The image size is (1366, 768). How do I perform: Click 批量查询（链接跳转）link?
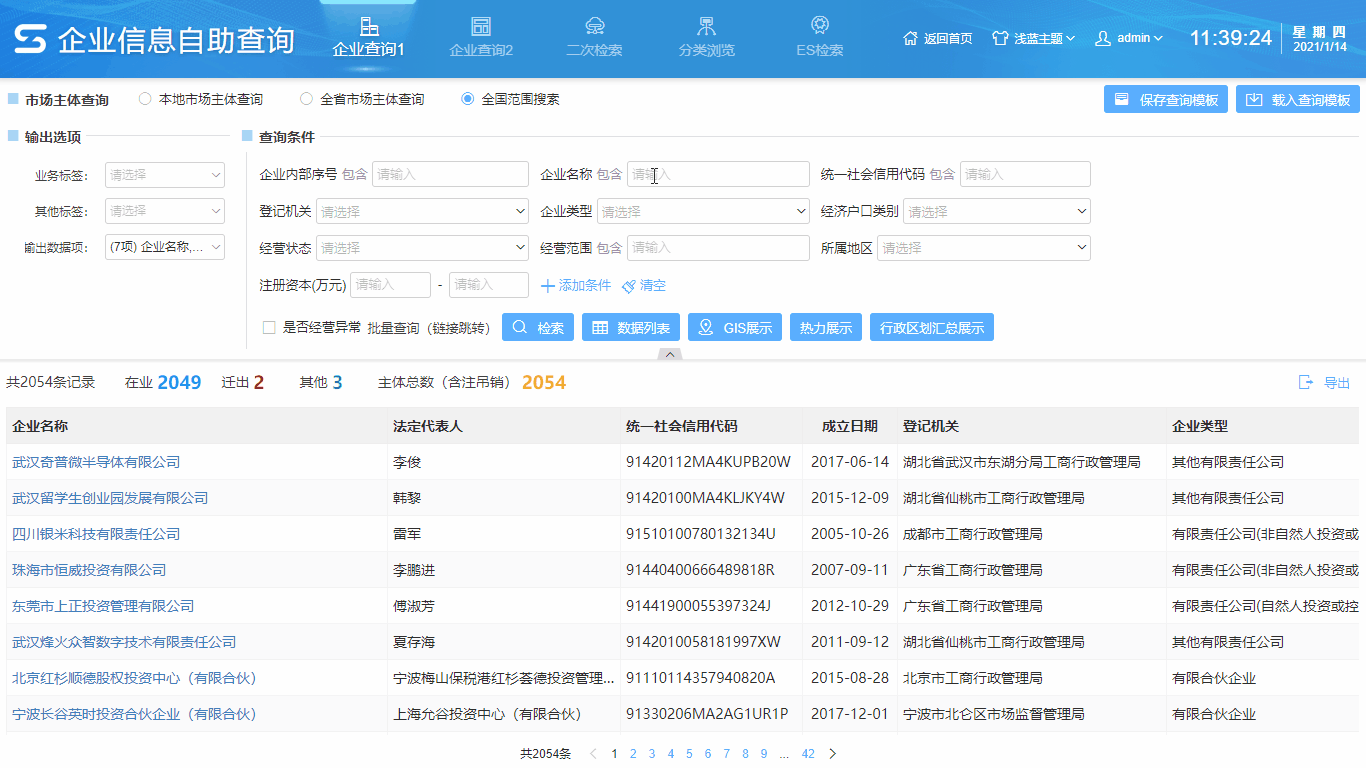(429, 328)
